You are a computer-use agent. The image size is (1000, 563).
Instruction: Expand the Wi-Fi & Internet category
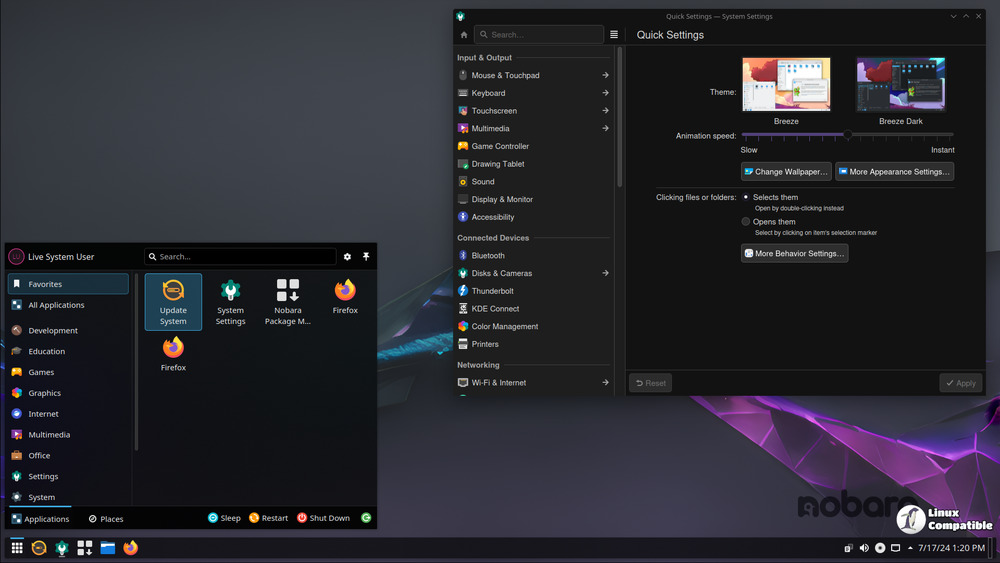coord(605,383)
